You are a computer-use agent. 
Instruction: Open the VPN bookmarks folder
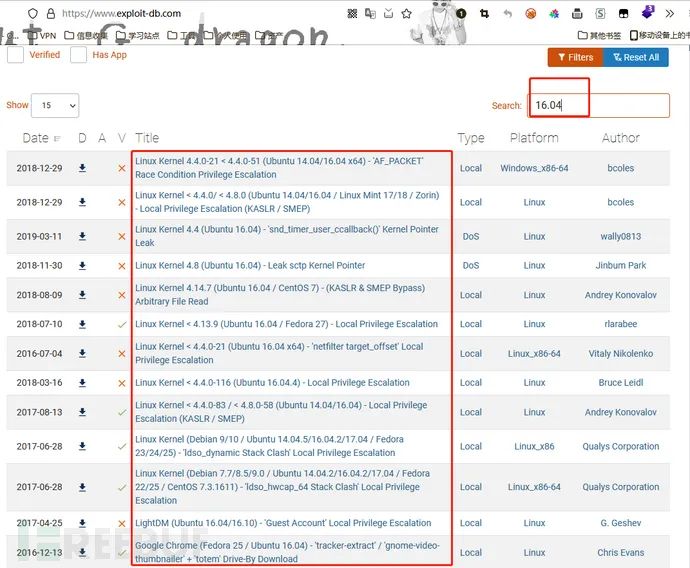pos(42,35)
